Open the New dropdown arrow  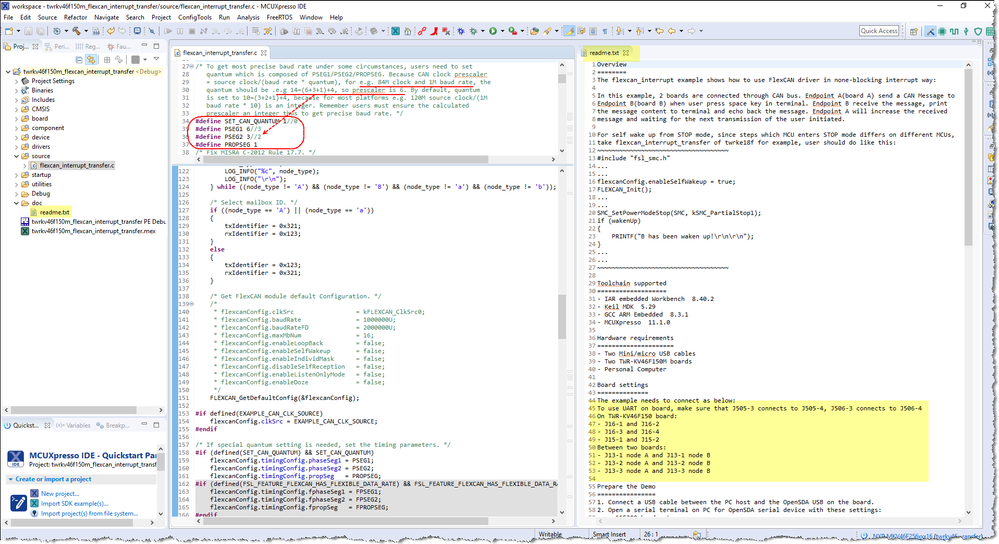tap(18, 31)
